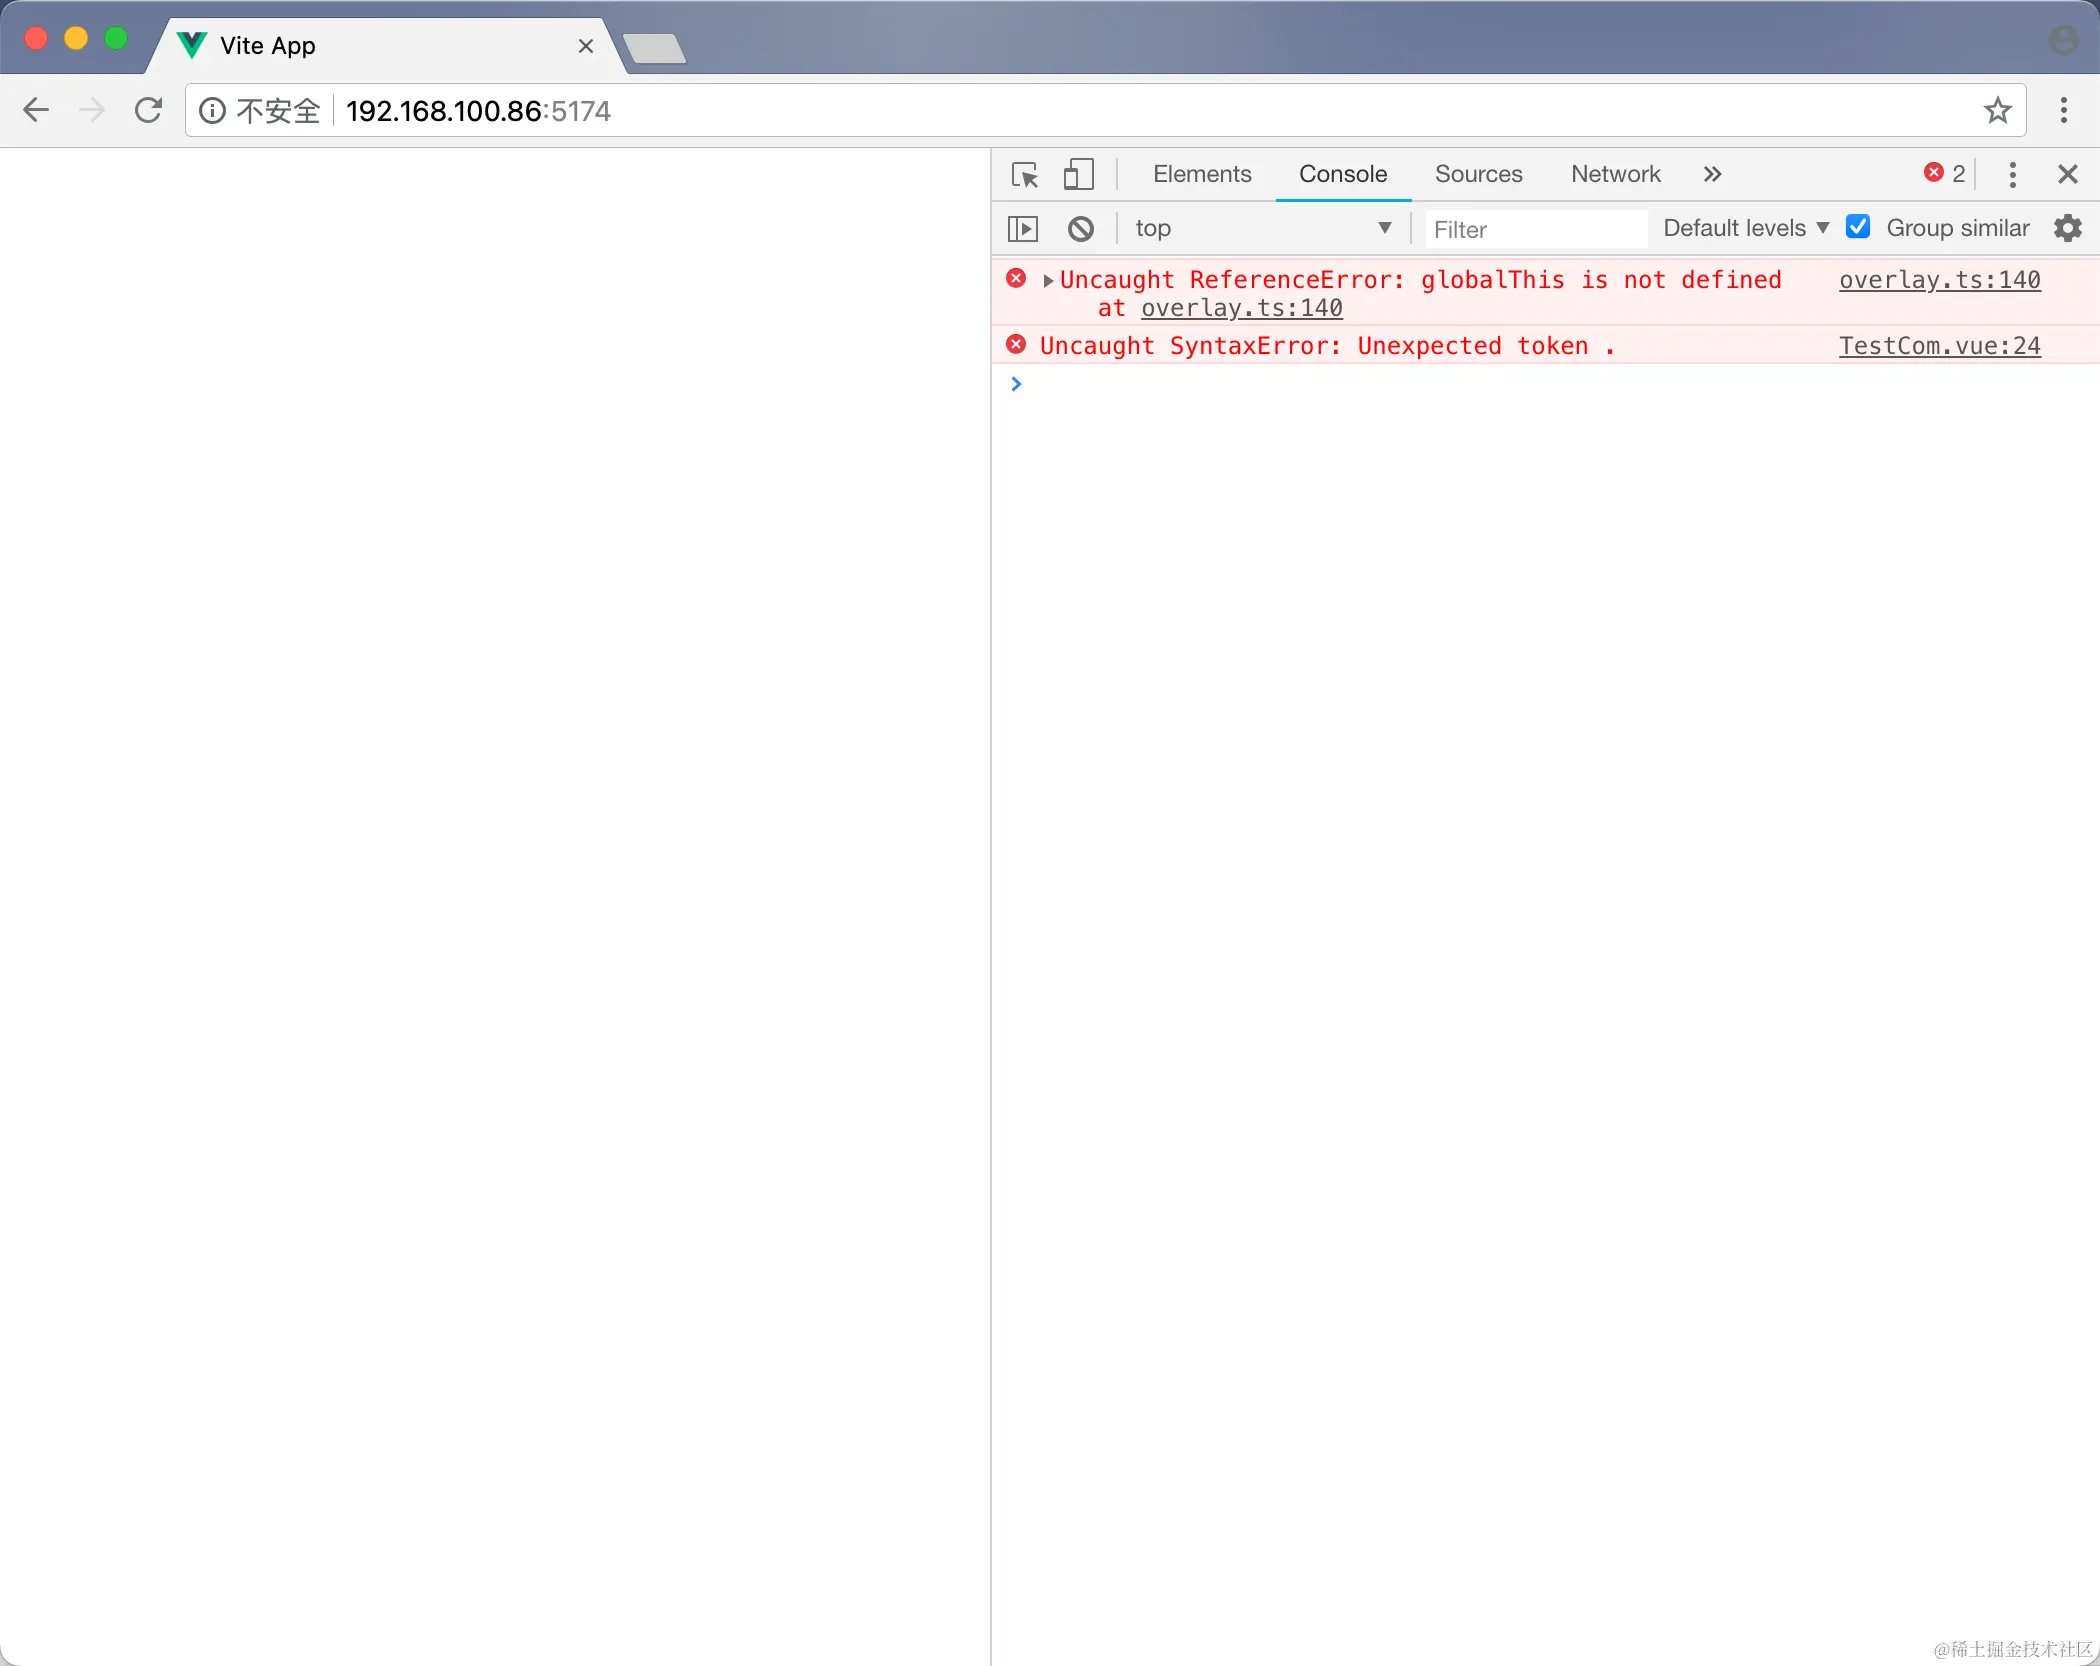Open DevTools three-dot customize menu

pyautogui.click(x=2012, y=175)
